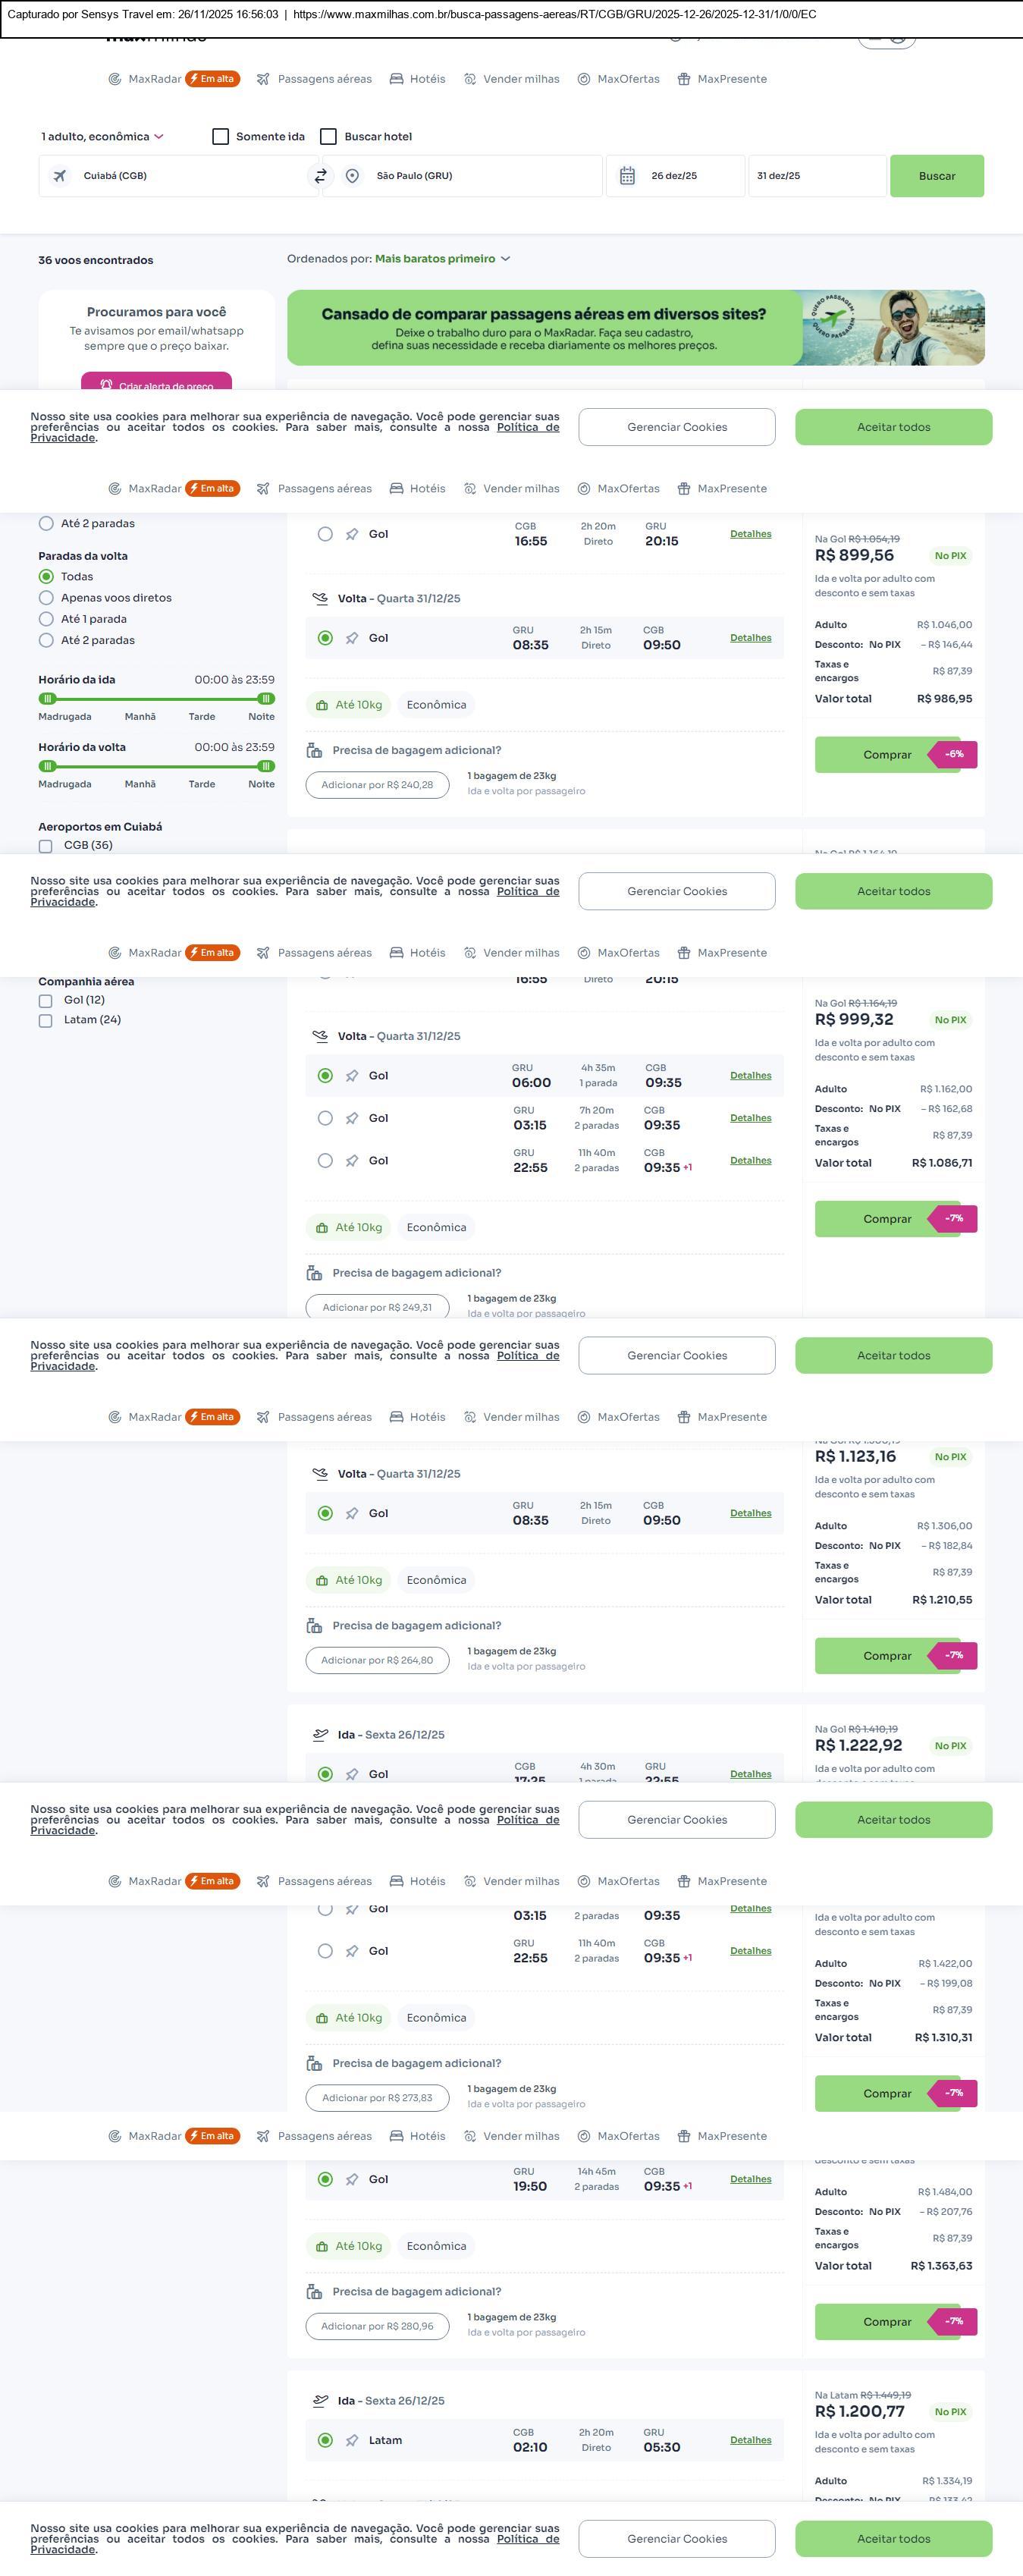This screenshot has height=2576, width=1023.
Task: Click the luggage icon beside 'Precisa de bagagem adicional?'
Action: [x=314, y=750]
